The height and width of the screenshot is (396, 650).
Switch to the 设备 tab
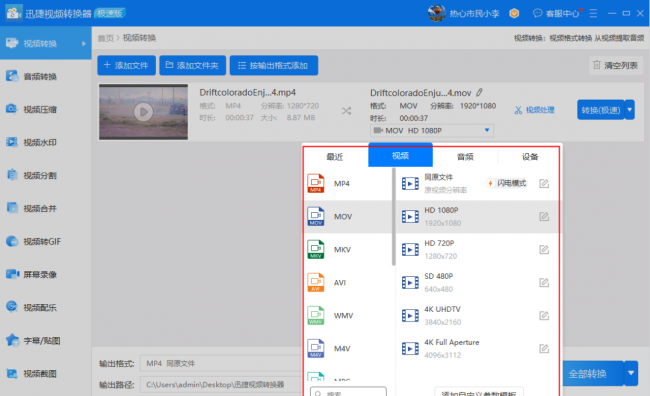pos(530,156)
